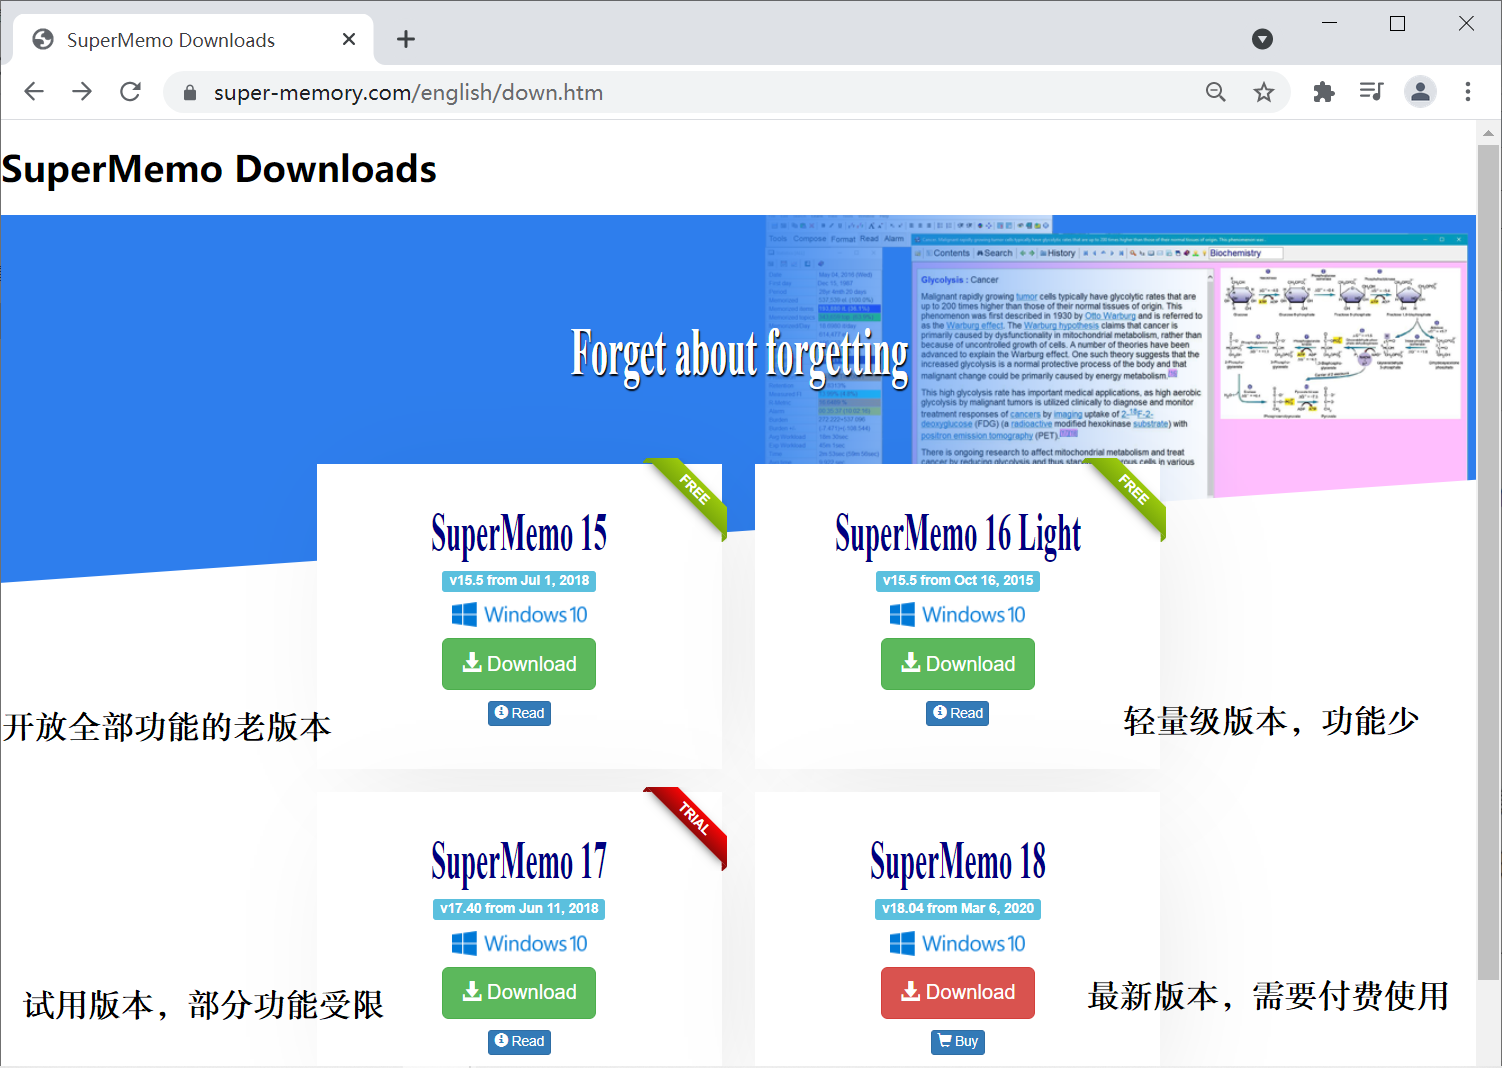
Task: Open the zoom magnifier icon in the address bar
Action: pos(1216,92)
